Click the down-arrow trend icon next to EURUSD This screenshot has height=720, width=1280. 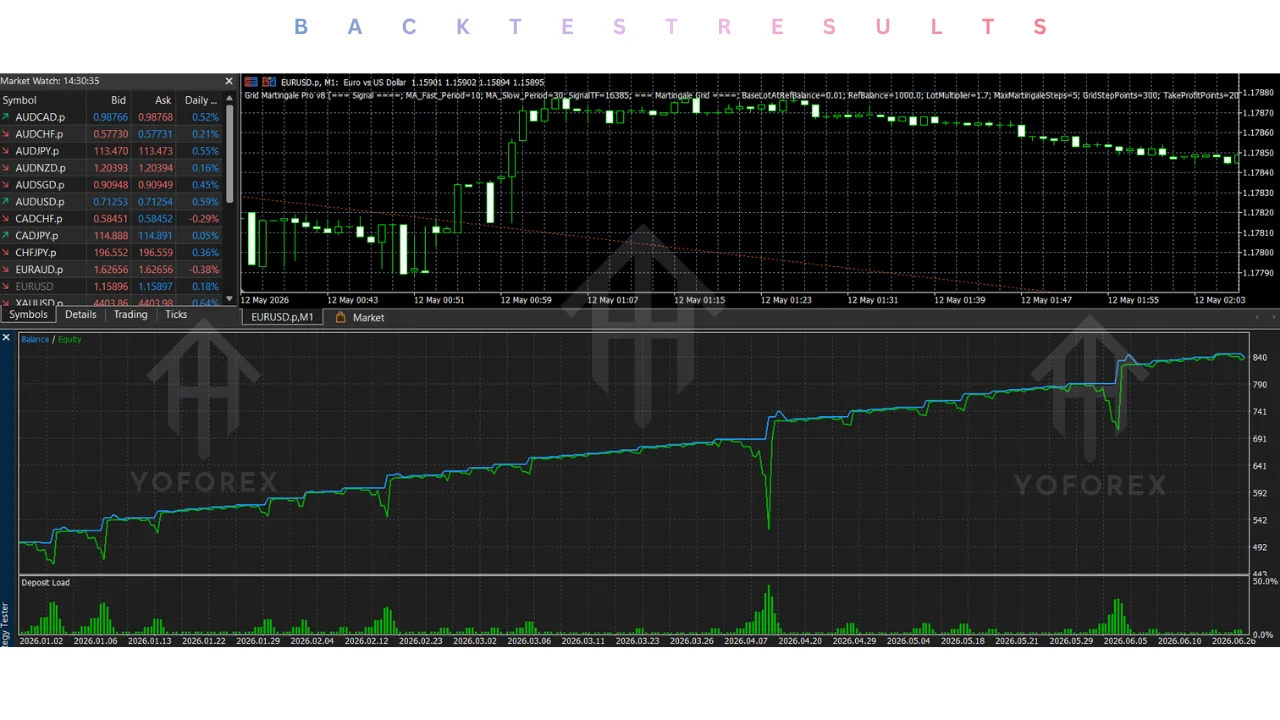pos(6,287)
